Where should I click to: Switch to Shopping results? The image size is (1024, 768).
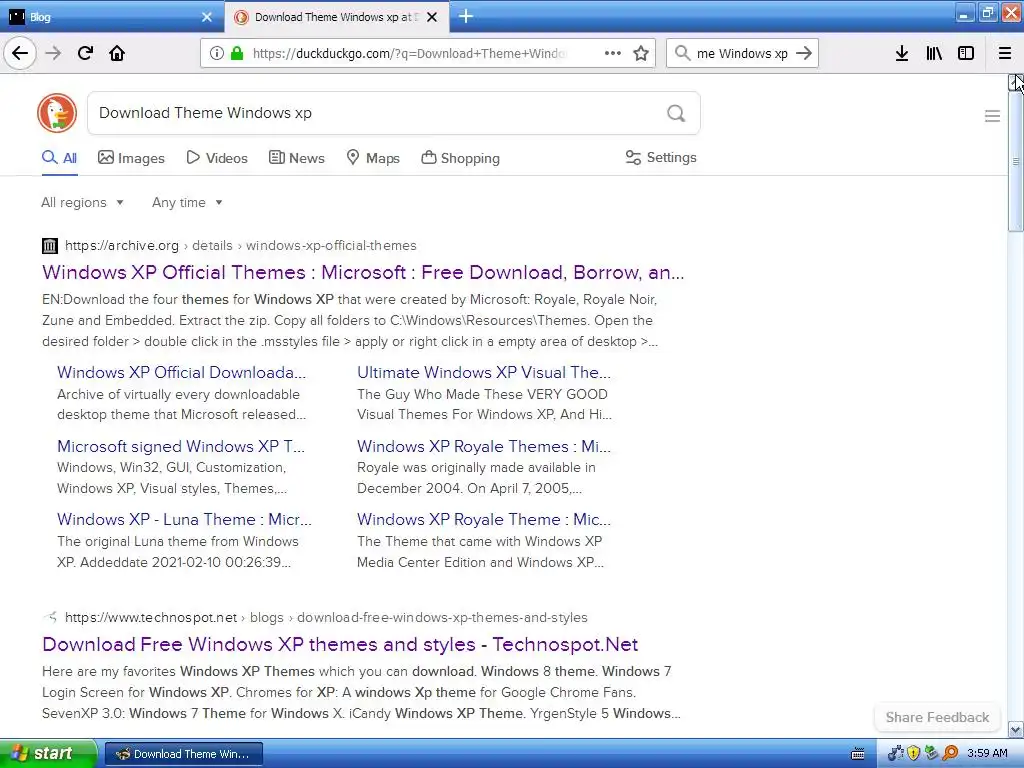[x=460, y=158]
